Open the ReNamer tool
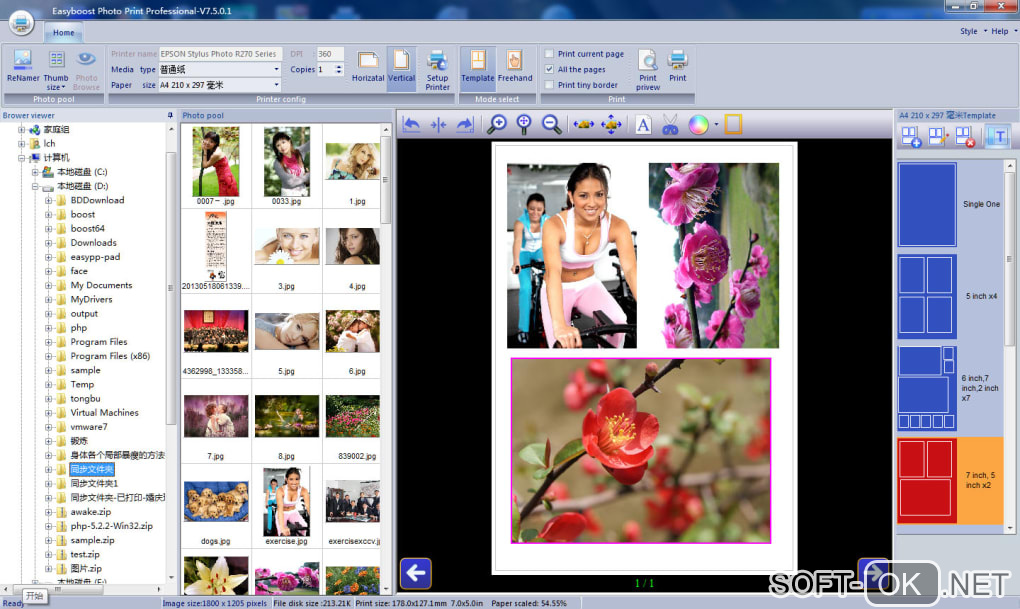Viewport: 1020px width, 609px height. click(23, 66)
